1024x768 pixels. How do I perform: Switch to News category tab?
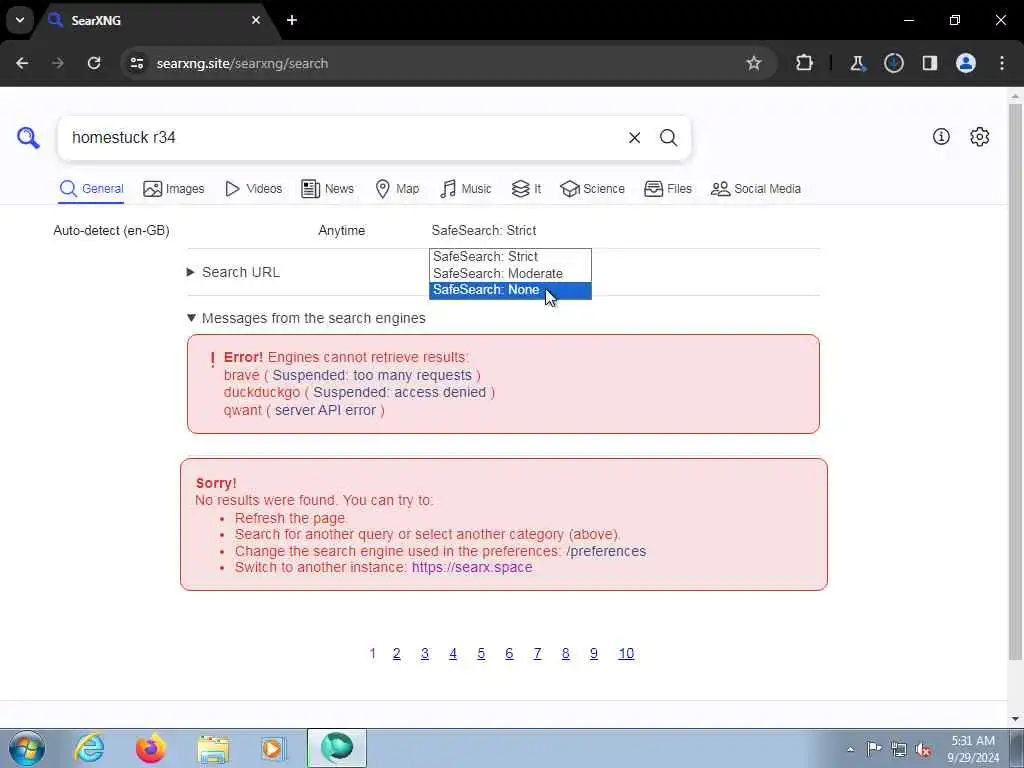pyautogui.click(x=327, y=189)
